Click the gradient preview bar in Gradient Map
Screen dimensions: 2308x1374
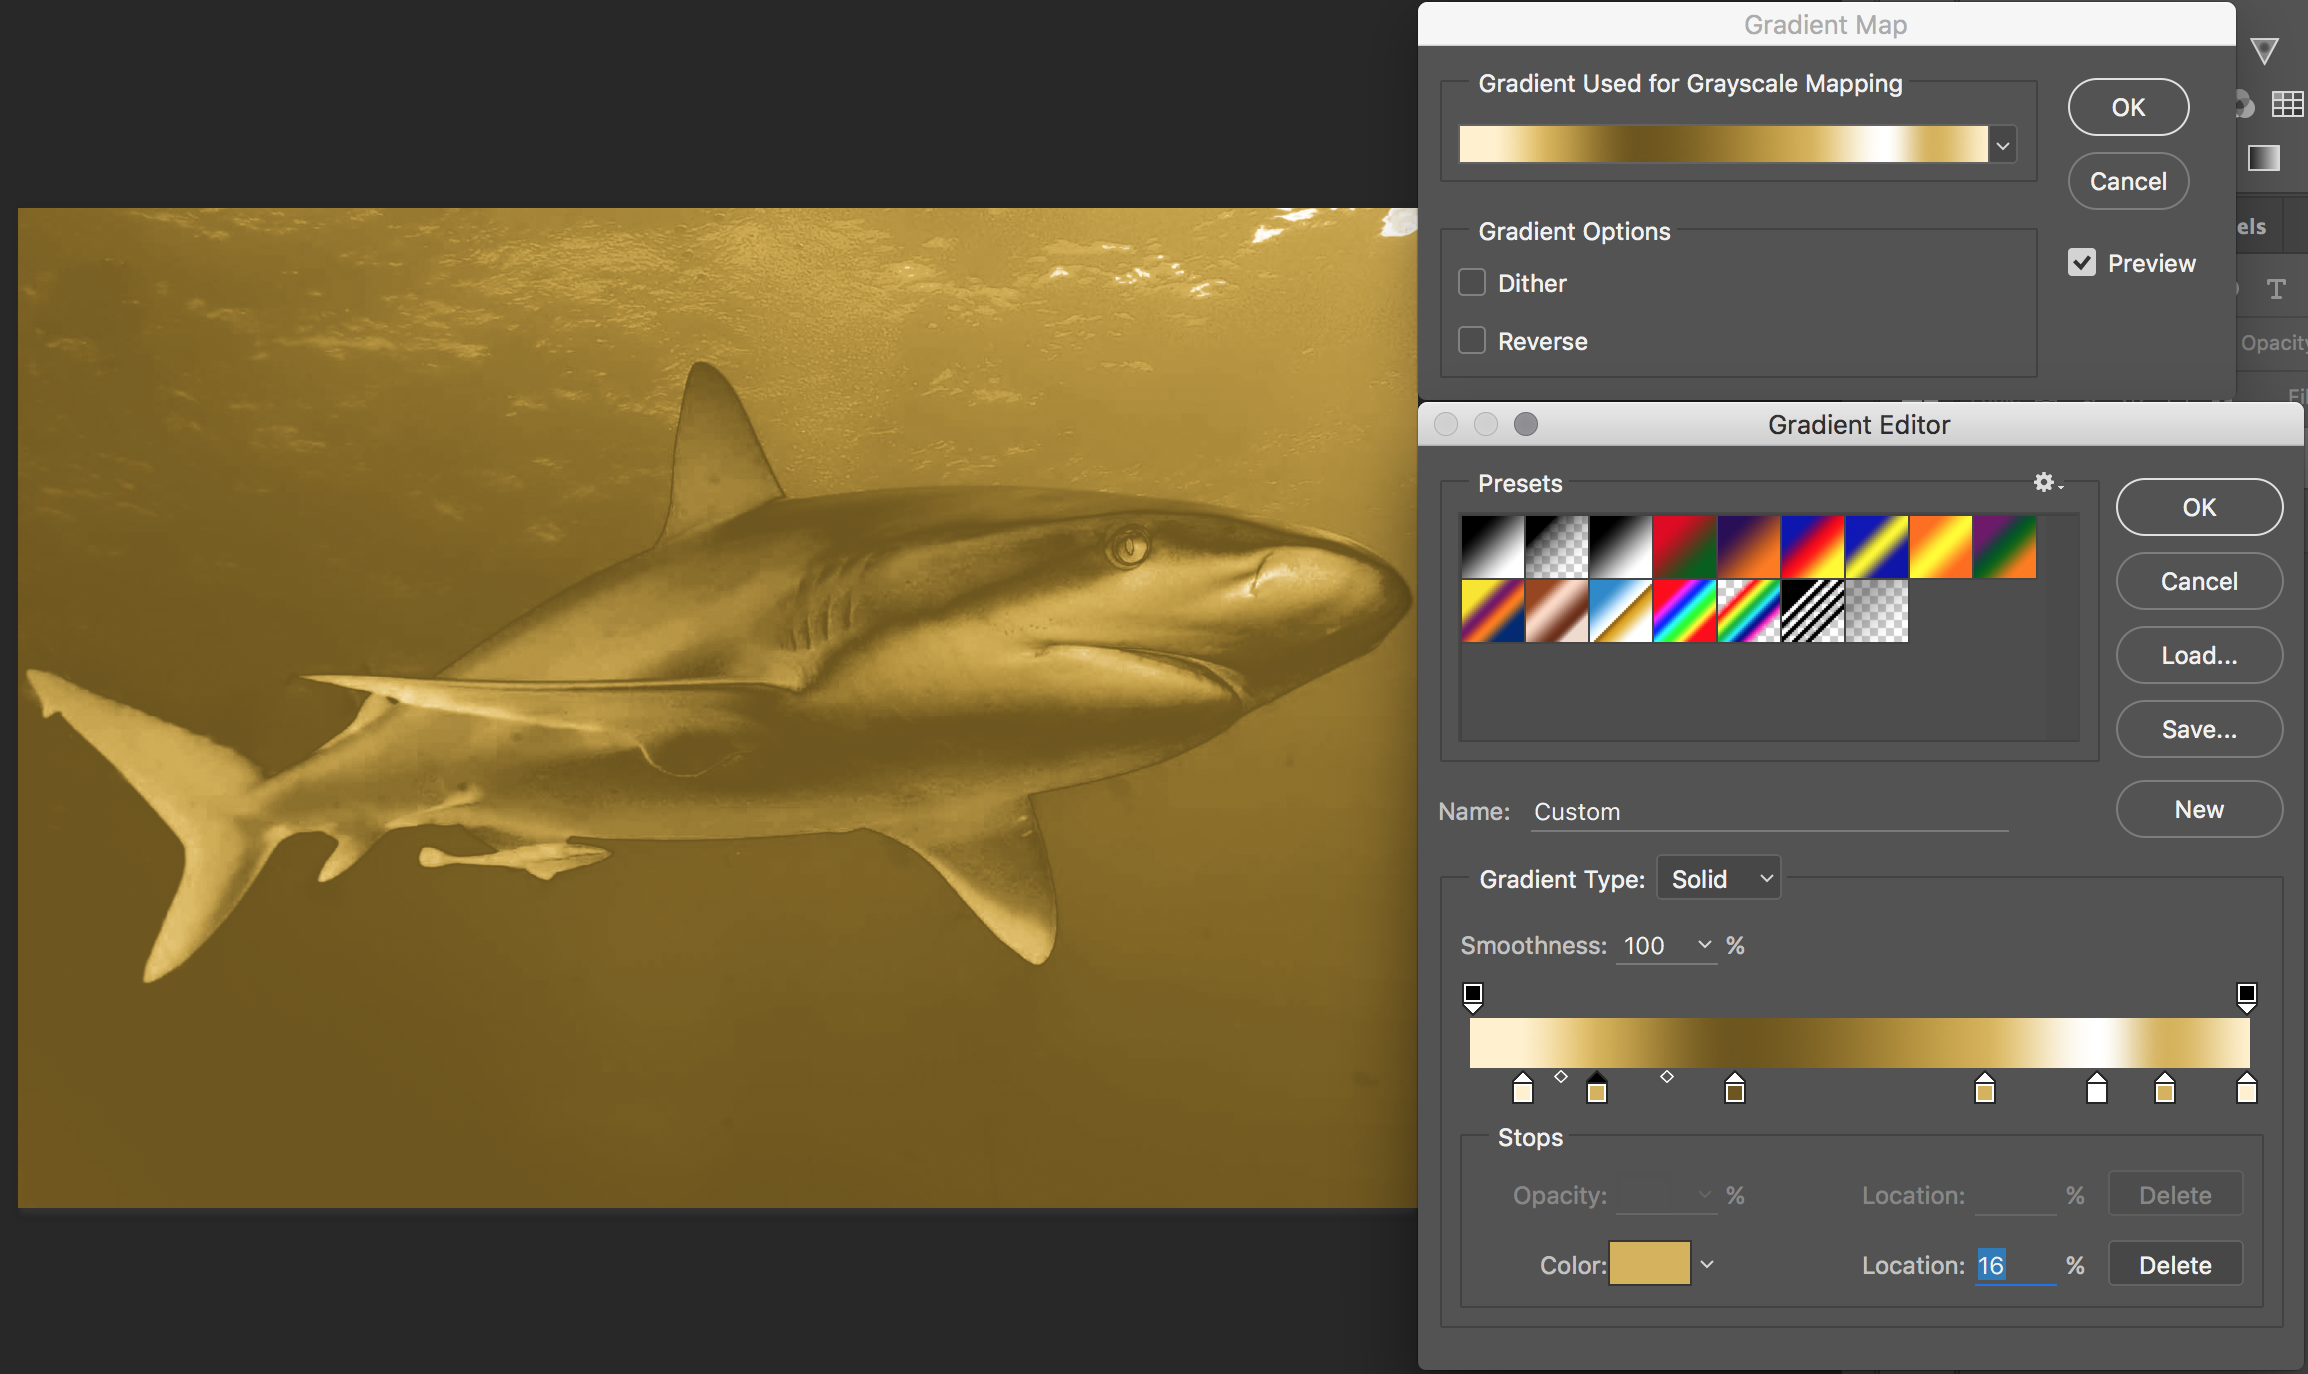(1724, 144)
